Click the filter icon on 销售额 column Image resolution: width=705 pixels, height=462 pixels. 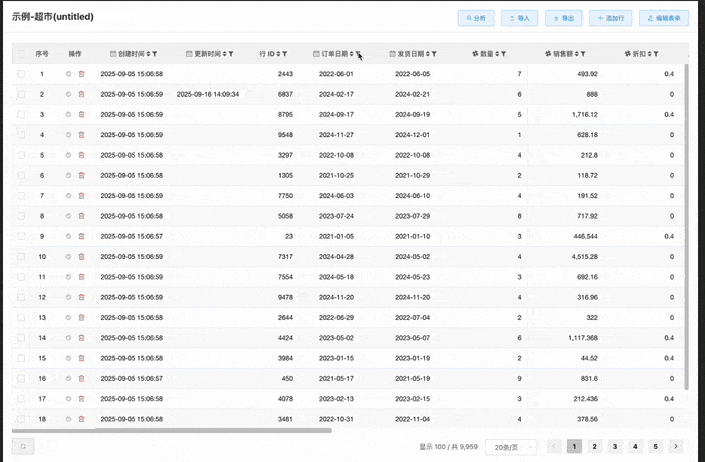click(583, 53)
